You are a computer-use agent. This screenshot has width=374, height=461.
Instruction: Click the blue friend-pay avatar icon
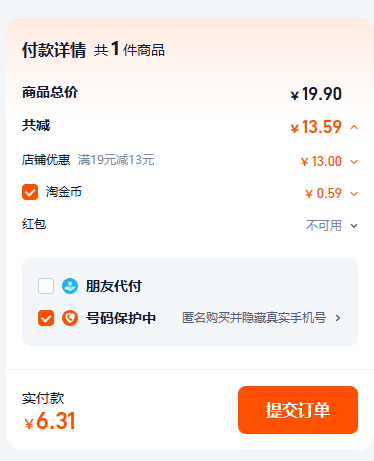click(70, 286)
